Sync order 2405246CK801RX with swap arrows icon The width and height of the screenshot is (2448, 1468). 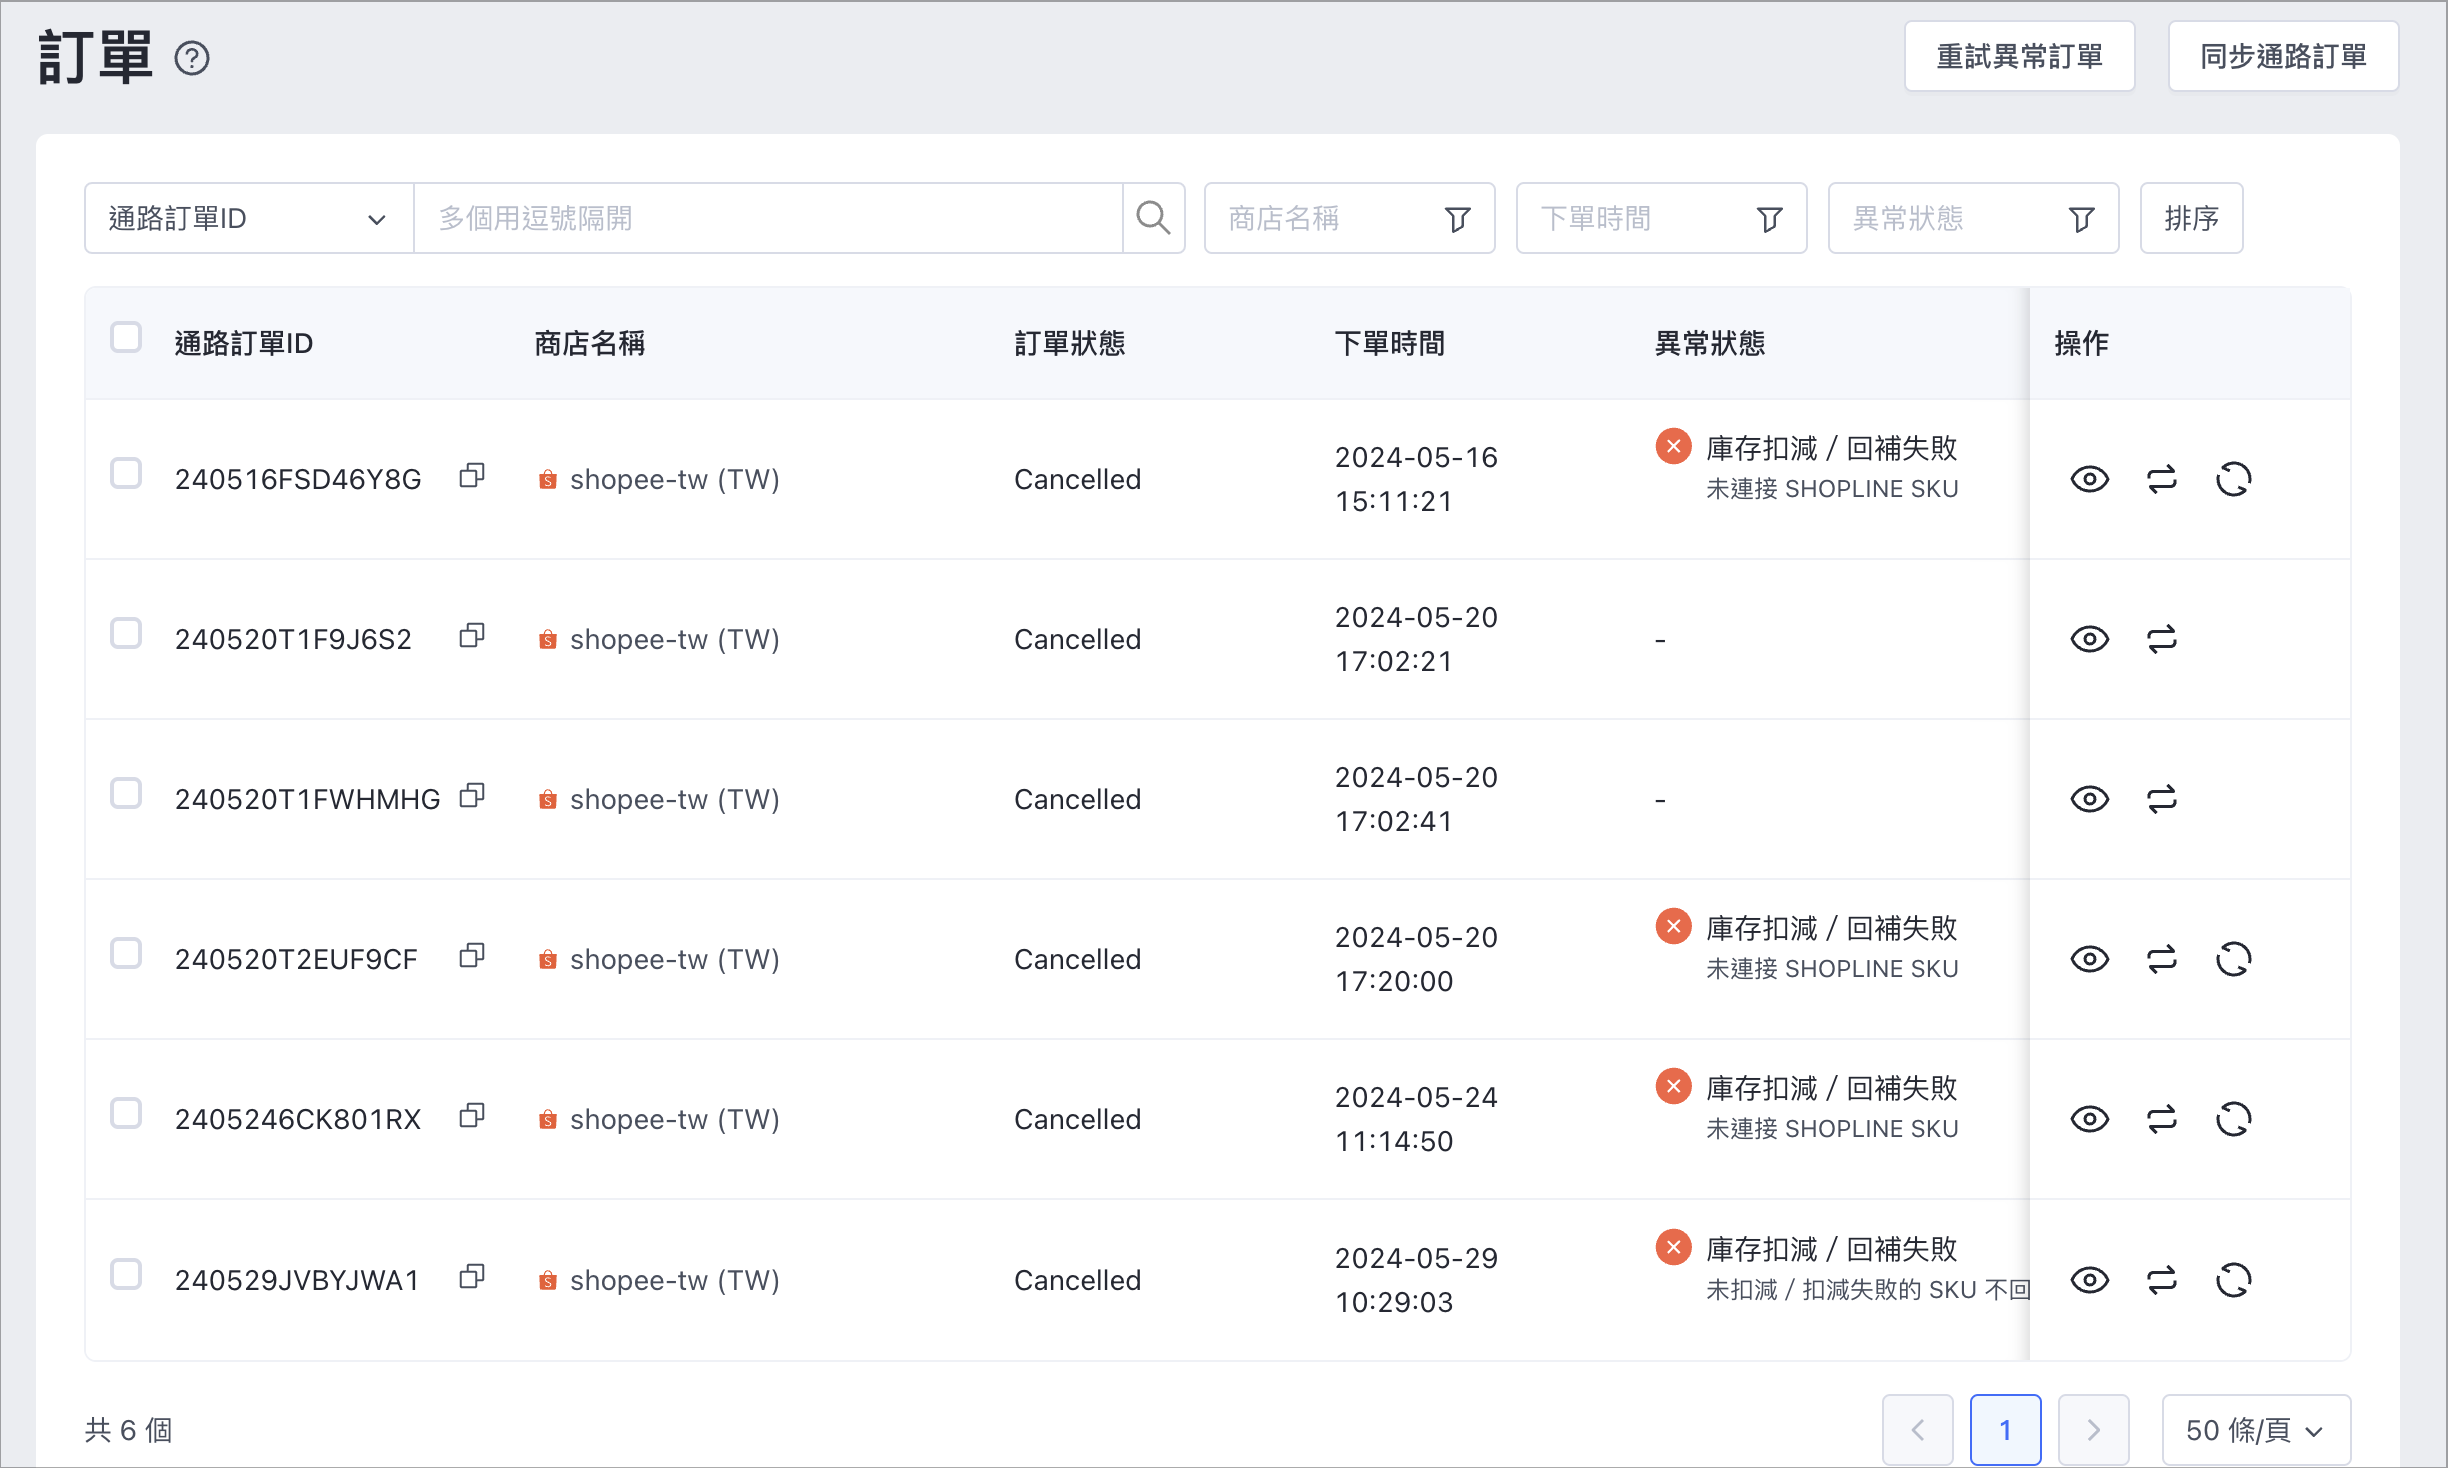tap(2162, 1119)
